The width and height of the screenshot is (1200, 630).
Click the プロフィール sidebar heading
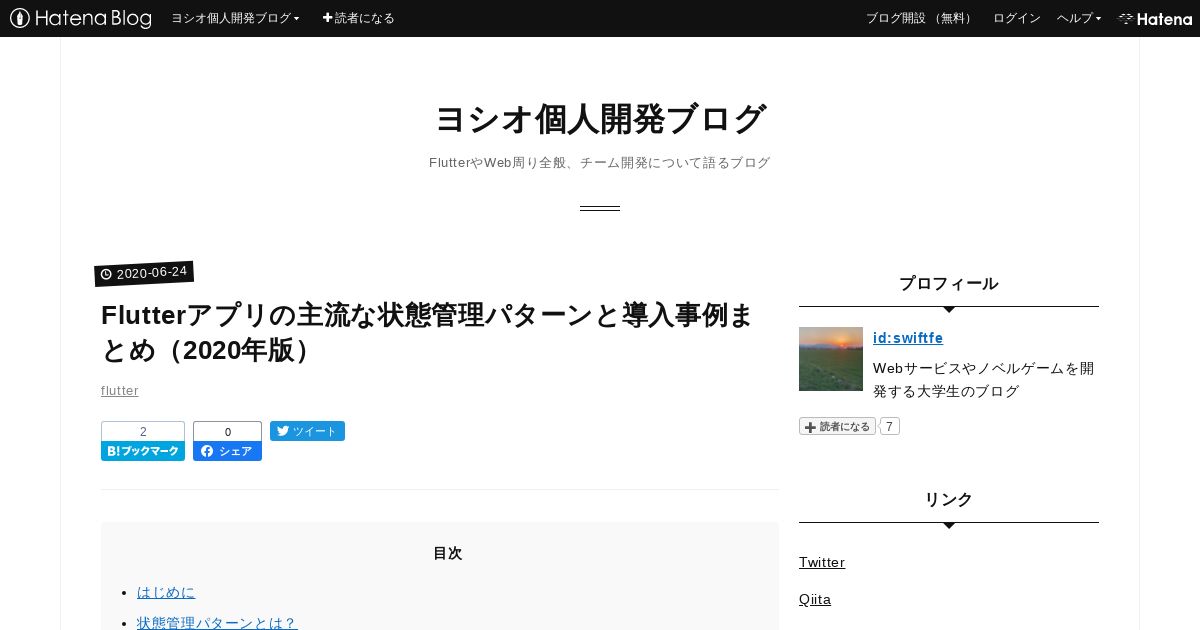(949, 283)
